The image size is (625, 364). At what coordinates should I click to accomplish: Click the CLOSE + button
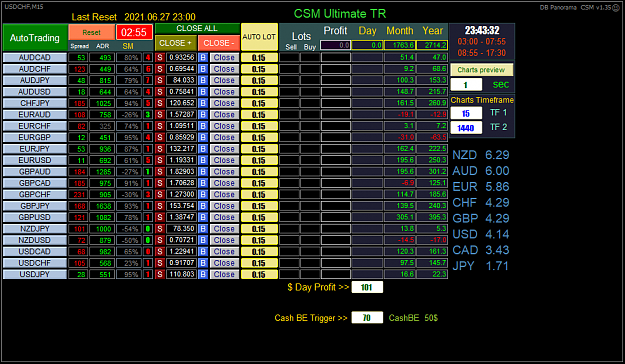pos(175,43)
